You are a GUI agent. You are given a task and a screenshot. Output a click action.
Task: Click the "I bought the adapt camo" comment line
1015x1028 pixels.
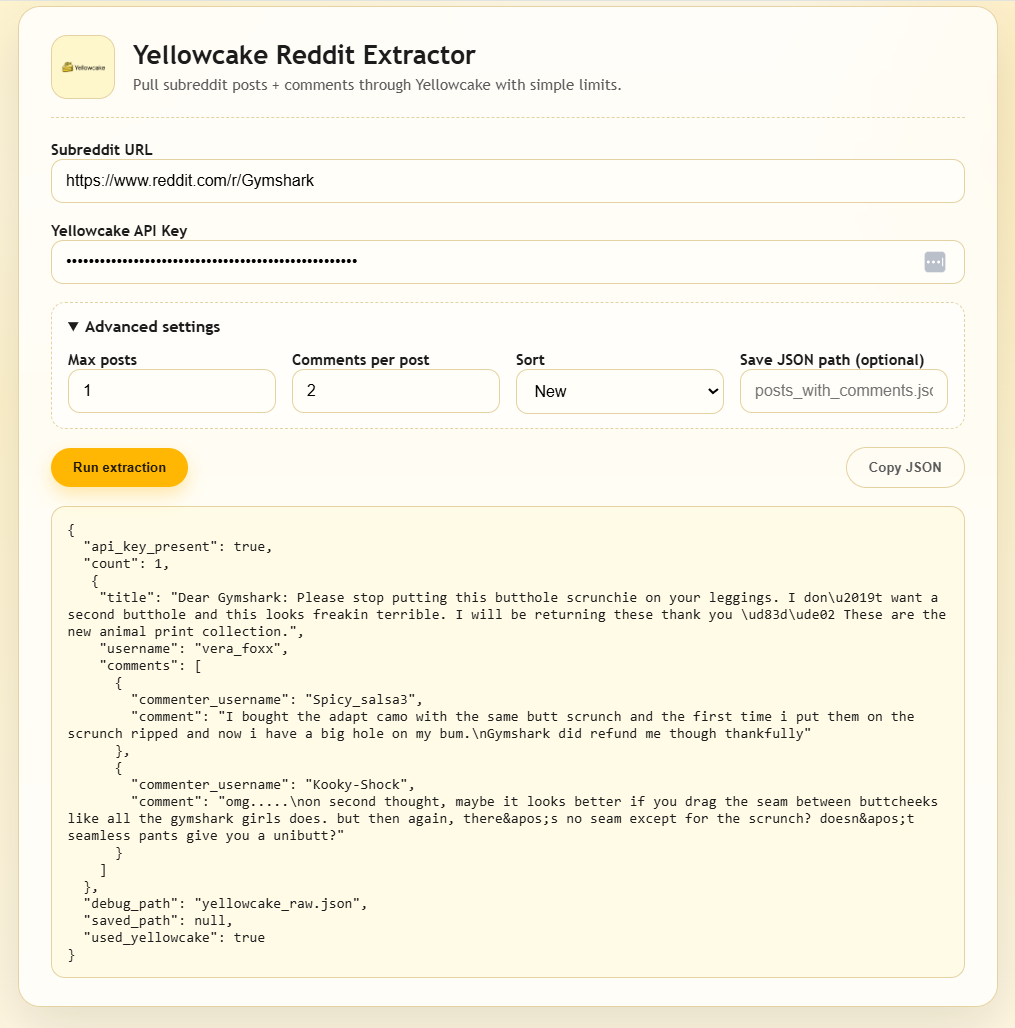click(491, 725)
